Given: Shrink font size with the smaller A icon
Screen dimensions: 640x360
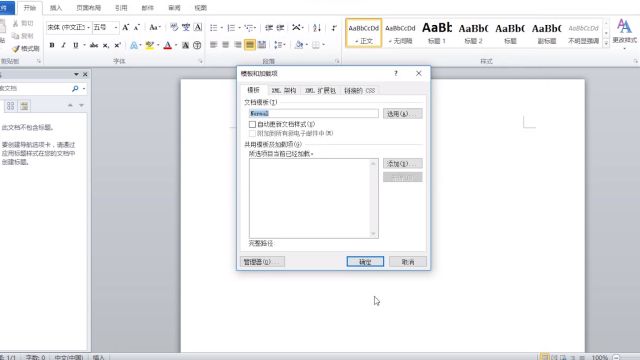Looking at the screenshot, I should (x=137, y=27).
